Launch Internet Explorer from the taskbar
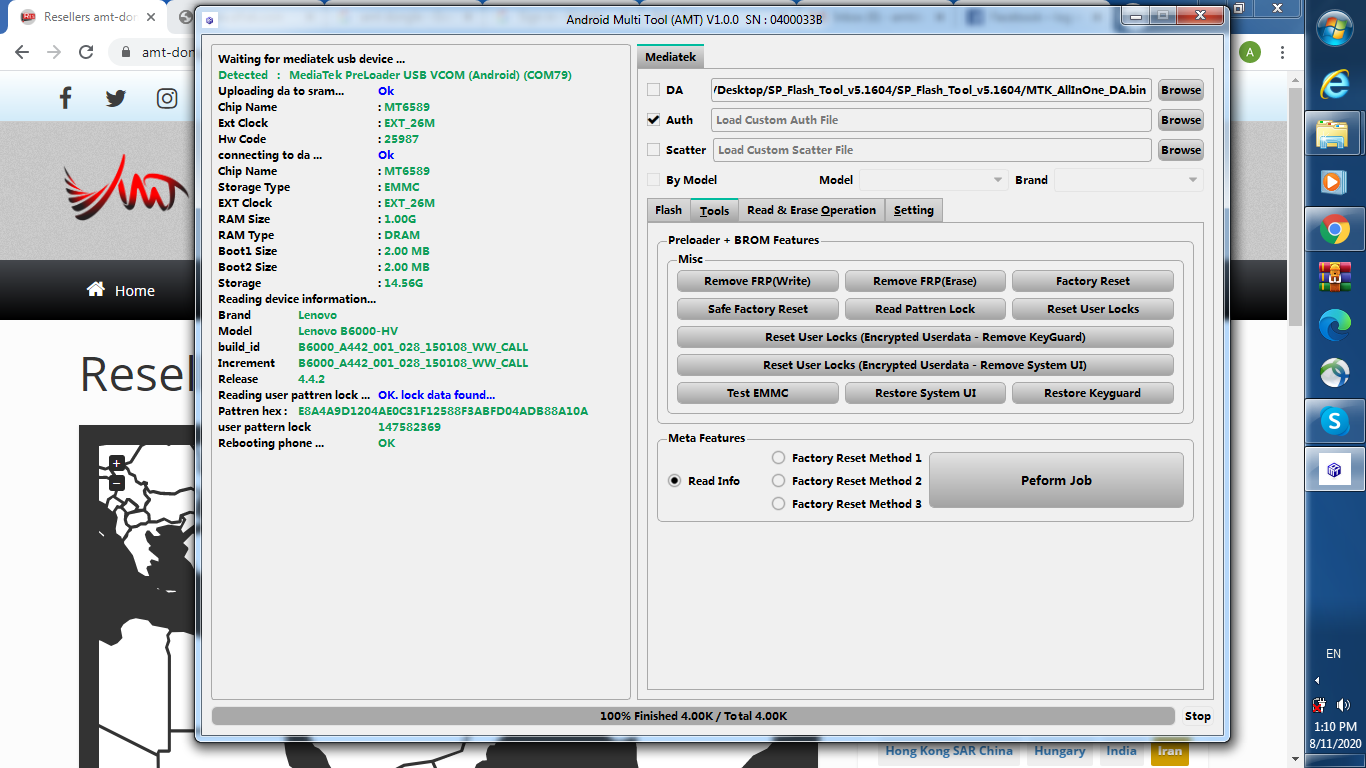 (1335, 85)
